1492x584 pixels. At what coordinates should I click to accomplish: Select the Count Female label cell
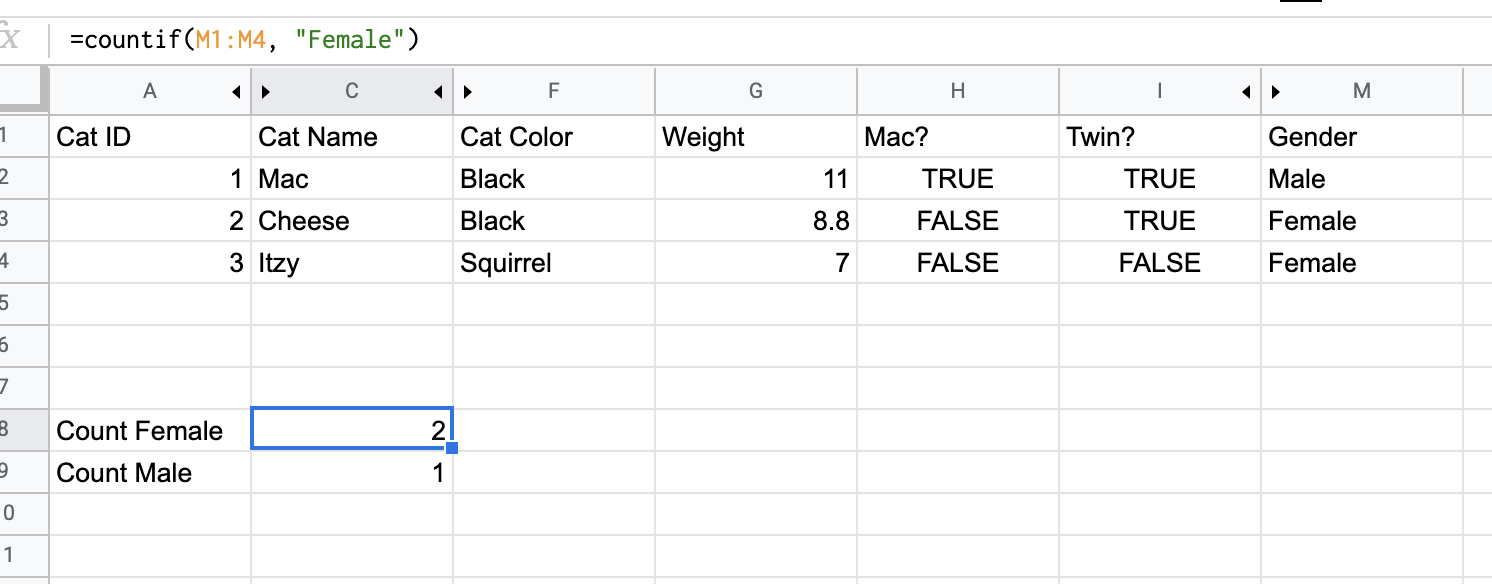click(150, 430)
